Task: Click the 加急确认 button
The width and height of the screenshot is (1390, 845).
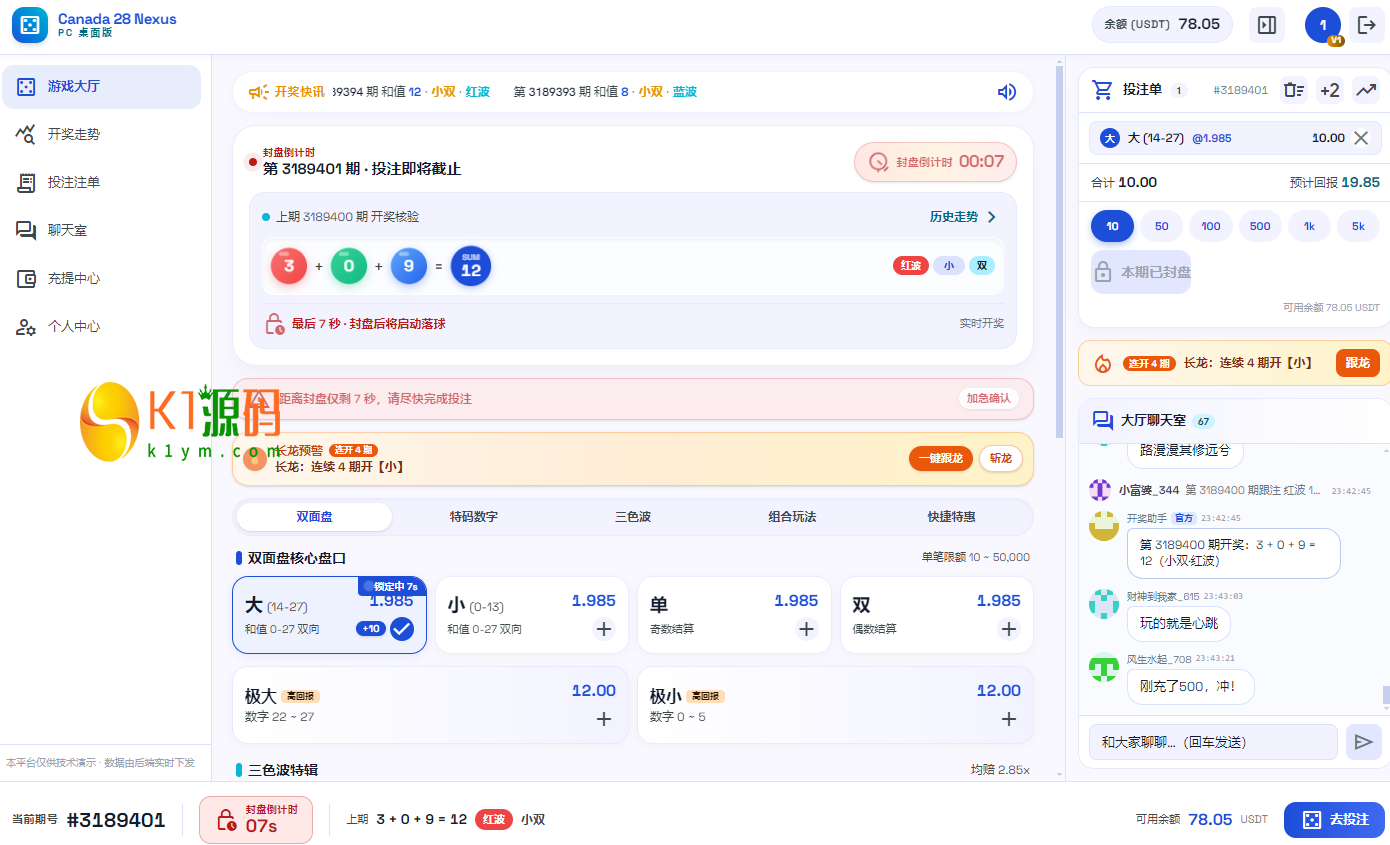Action: coord(989,398)
